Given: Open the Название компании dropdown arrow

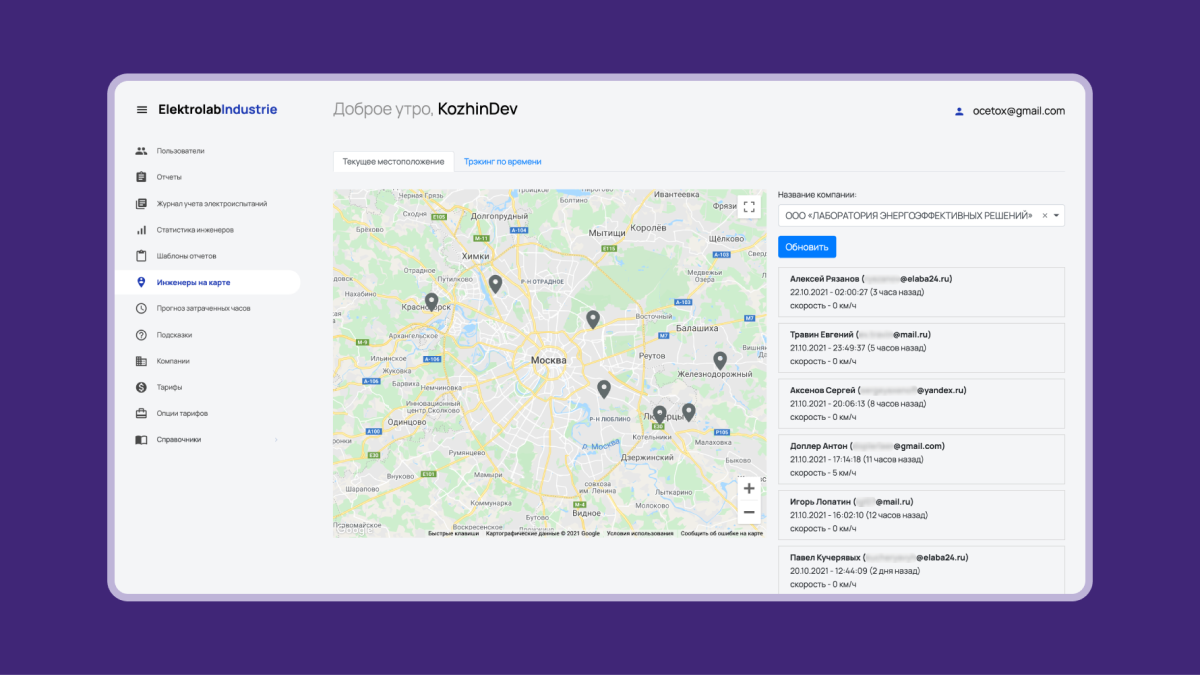Looking at the screenshot, I should (x=1056, y=215).
